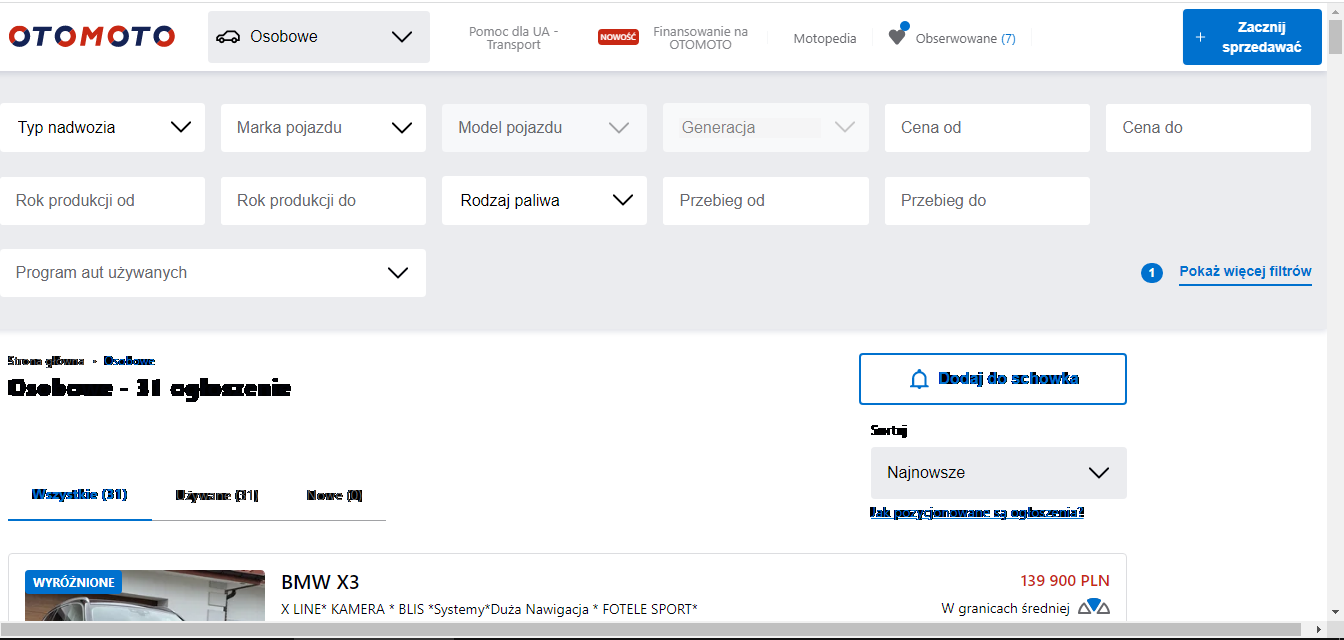Click the Przebieg do input field
This screenshot has width=1344, height=640.
coord(987,200)
